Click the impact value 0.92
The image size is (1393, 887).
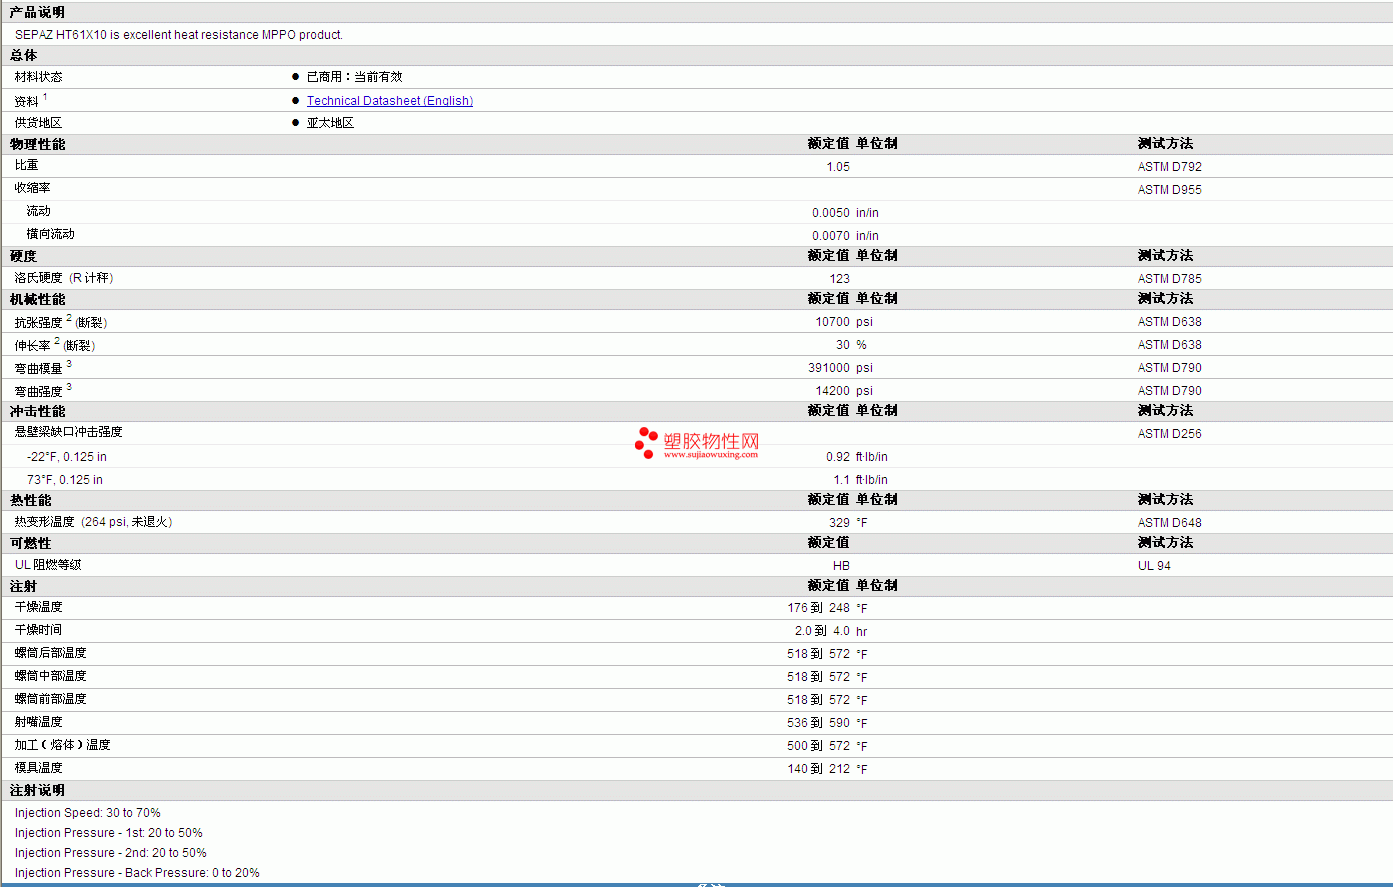838,457
